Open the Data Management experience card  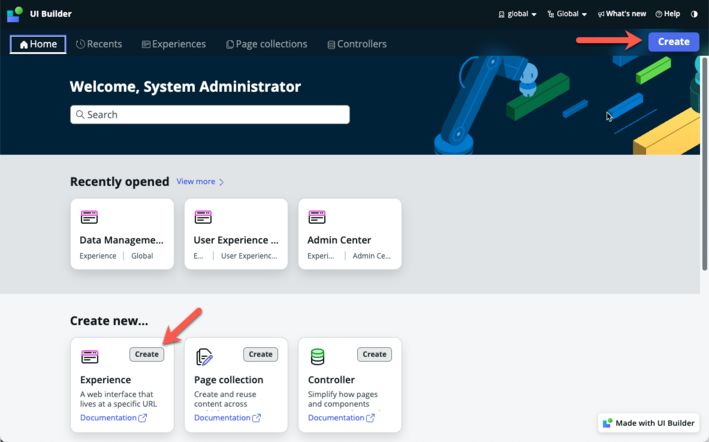pyautogui.click(x=122, y=234)
